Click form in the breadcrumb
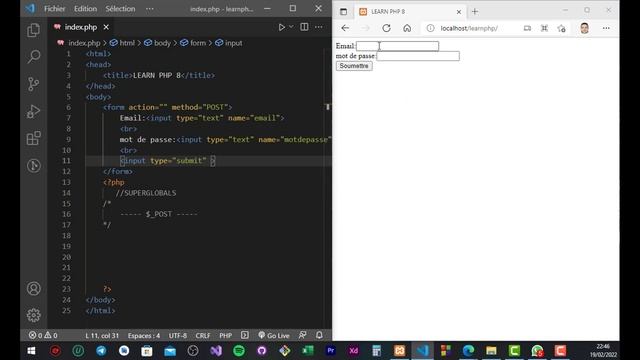 [198, 43]
